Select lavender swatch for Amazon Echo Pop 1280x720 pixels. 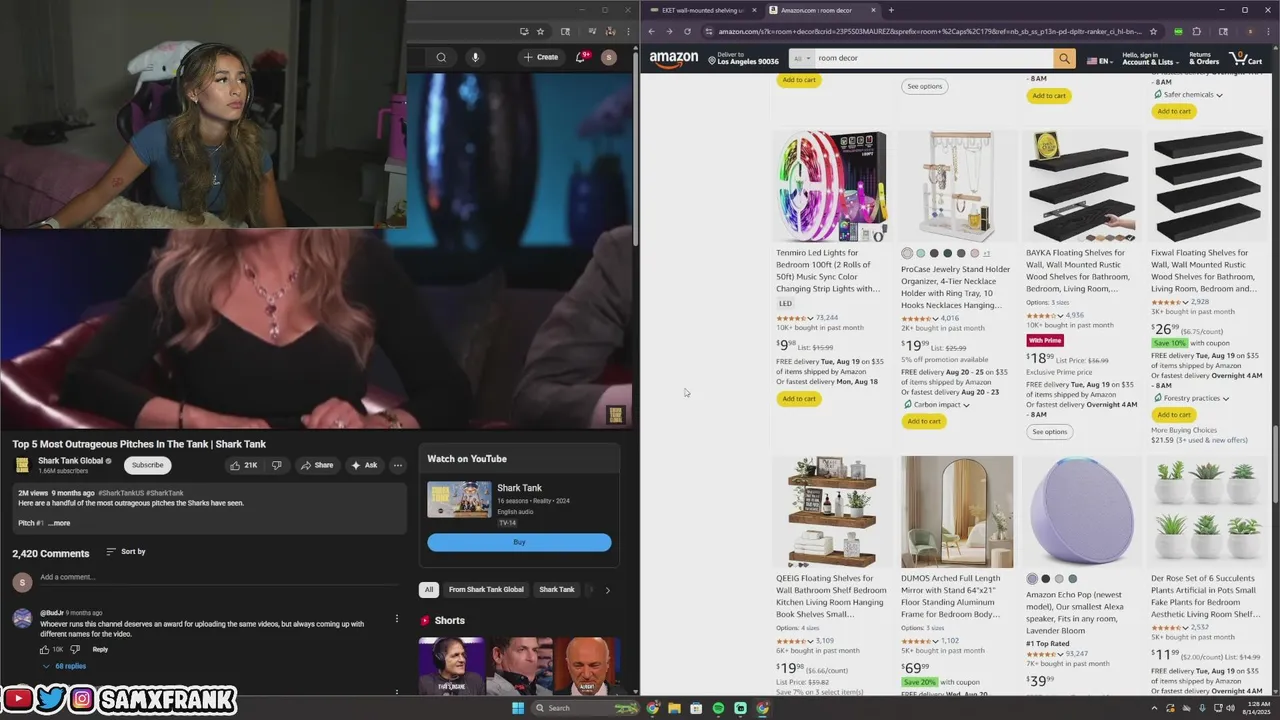(1032, 579)
